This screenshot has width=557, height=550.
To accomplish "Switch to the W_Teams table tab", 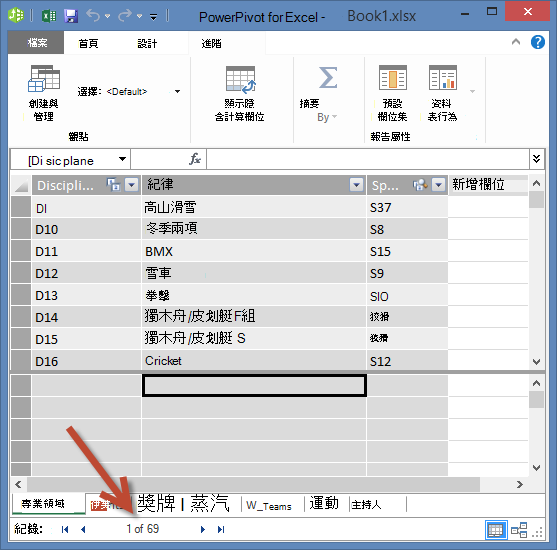I will [269, 506].
